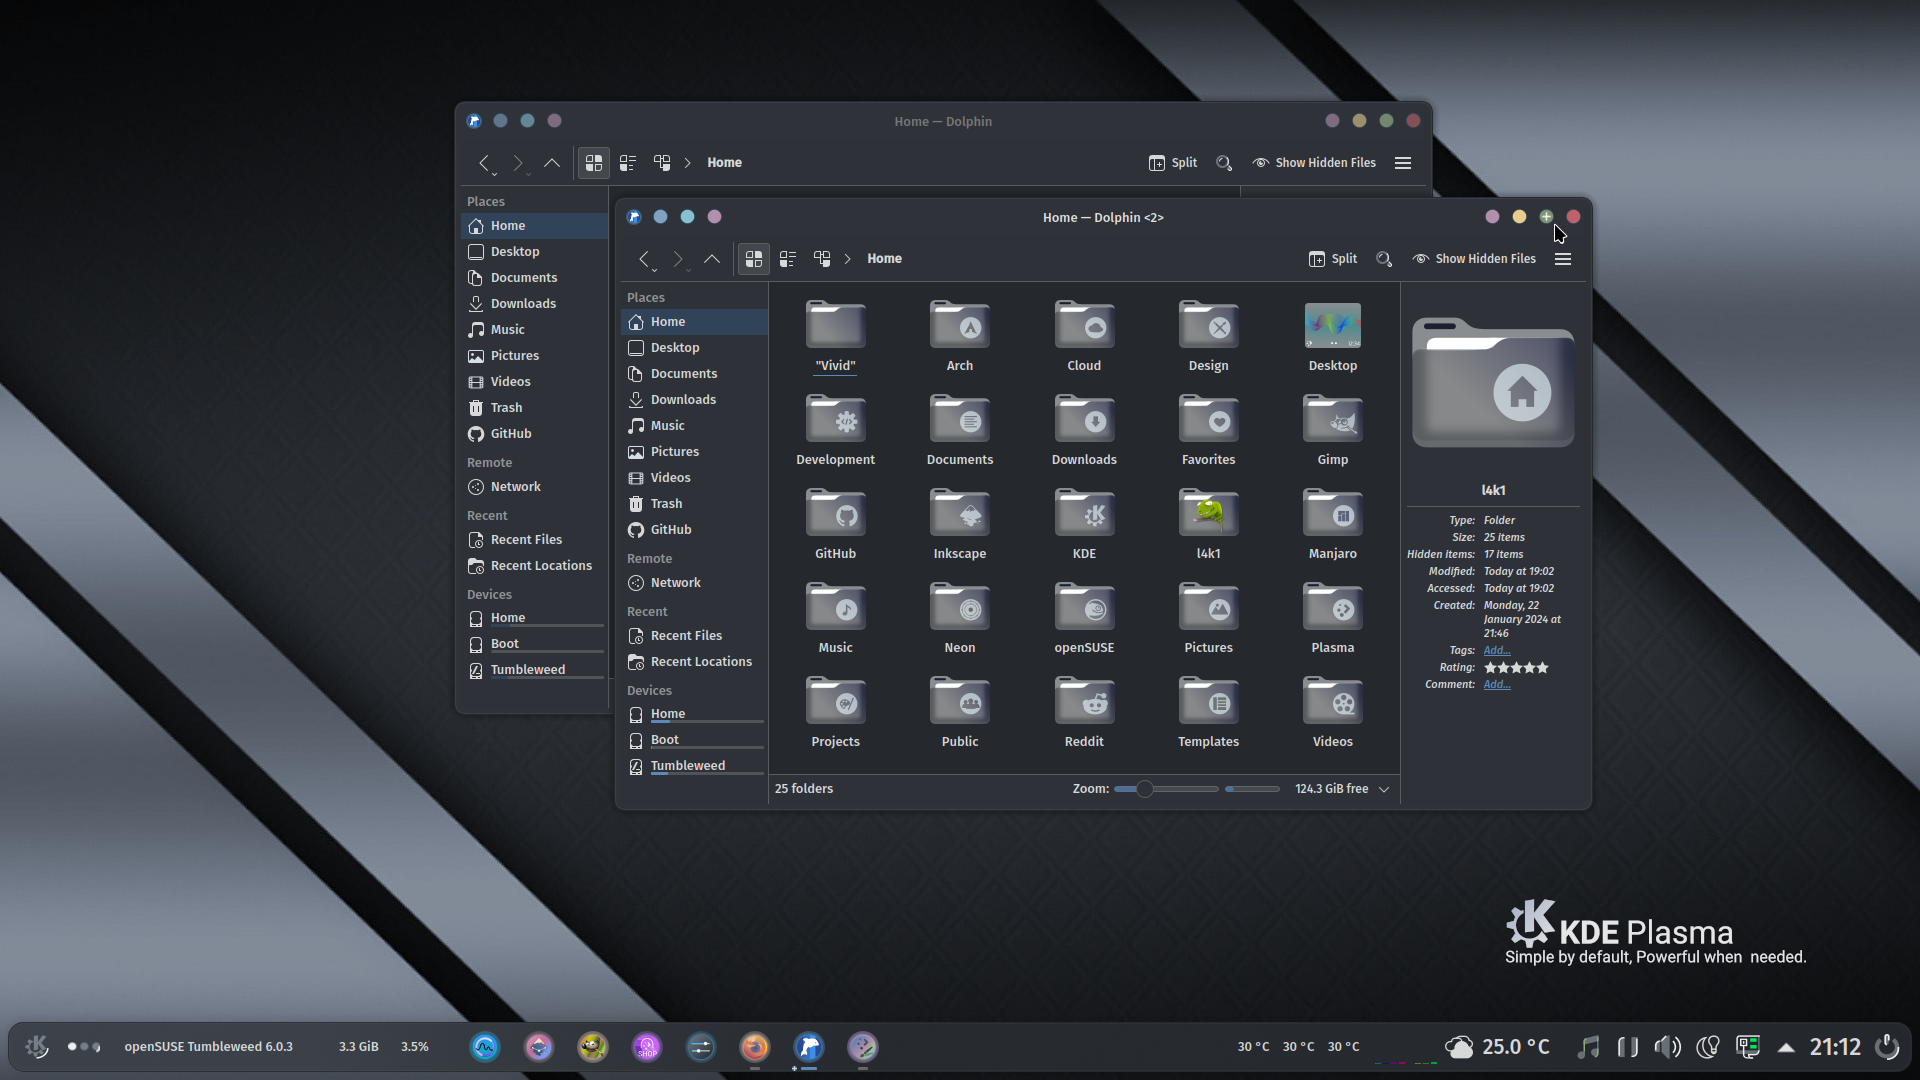The width and height of the screenshot is (1920, 1080).
Task: Switch to compact view in back Dolphin window
Action: (628, 163)
